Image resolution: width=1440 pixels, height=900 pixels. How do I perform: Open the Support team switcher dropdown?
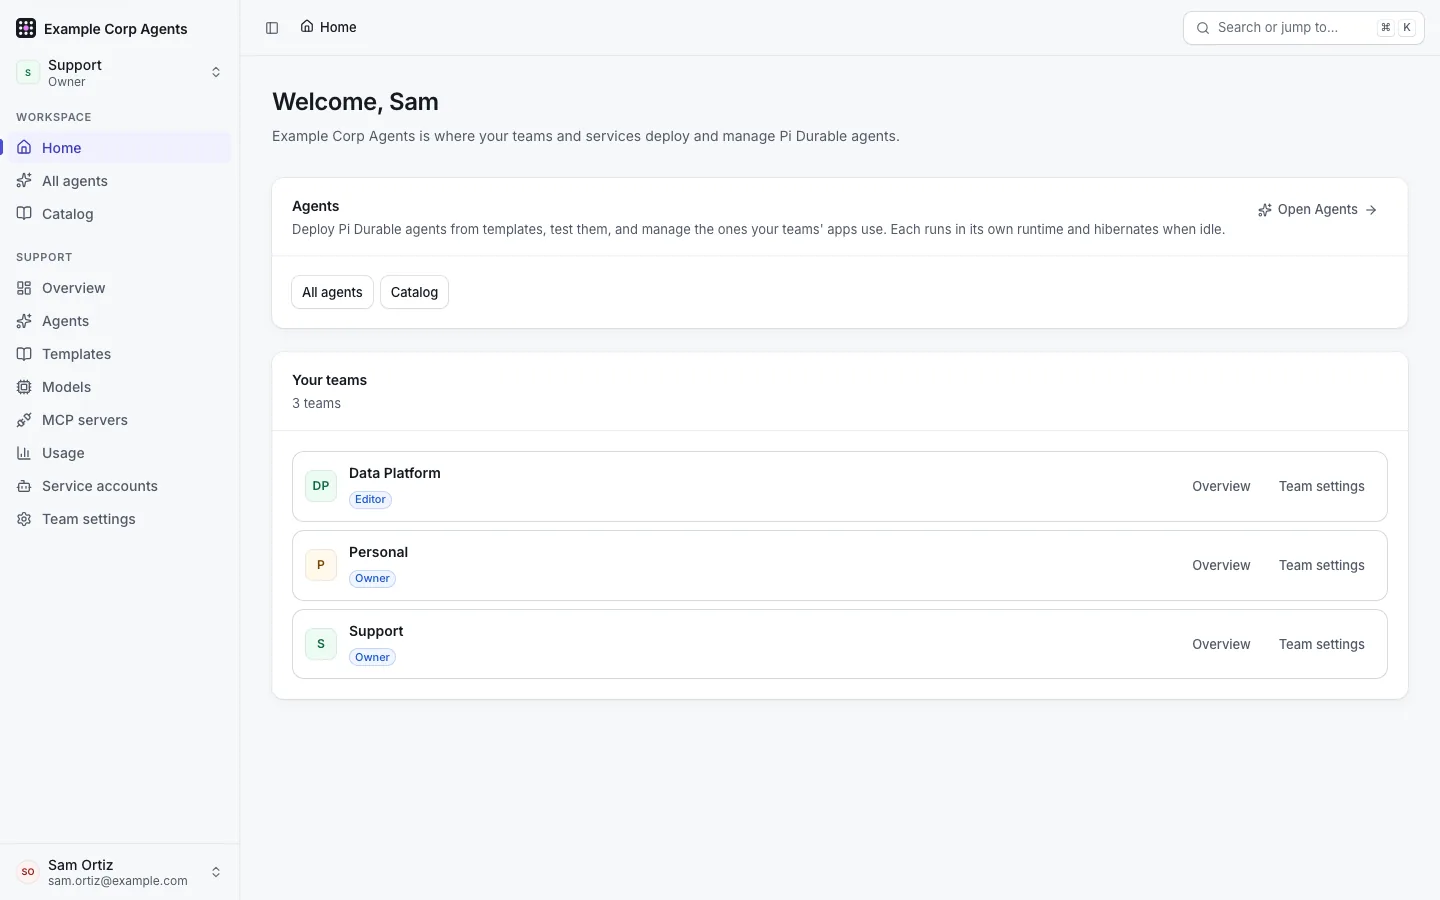click(x=120, y=72)
